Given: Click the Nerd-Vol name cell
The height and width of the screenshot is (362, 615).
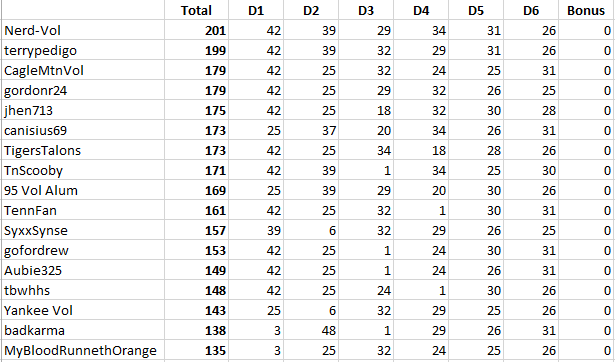Looking at the screenshot, I should [x=83, y=30].
